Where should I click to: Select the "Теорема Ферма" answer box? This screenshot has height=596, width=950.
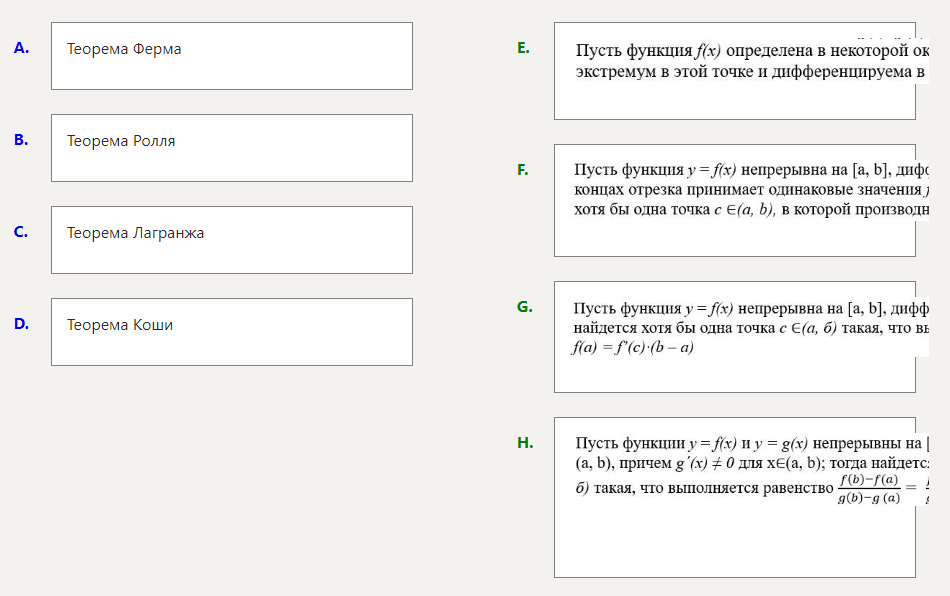pos(231,56)
